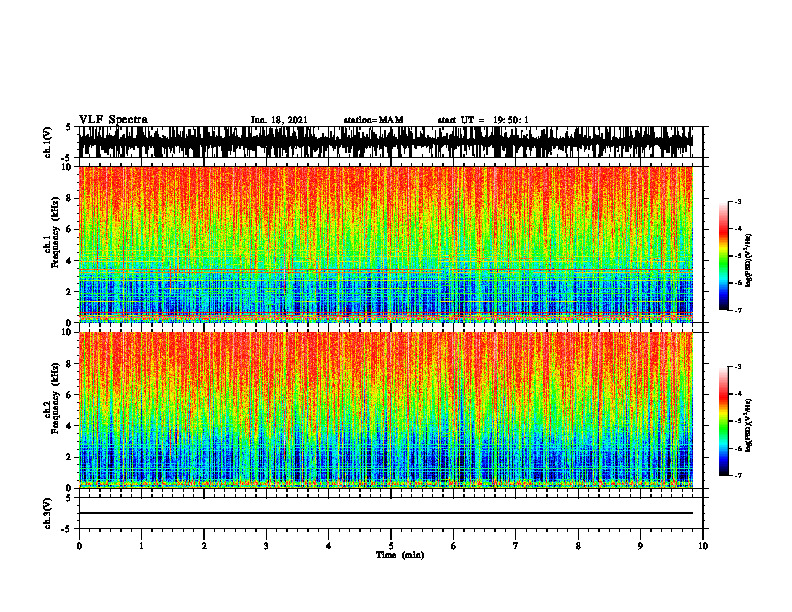Select the ch.2 "Frequency (kHz)" axis label
This screenshot has height=612, width=792.
(x=55, y=398)
